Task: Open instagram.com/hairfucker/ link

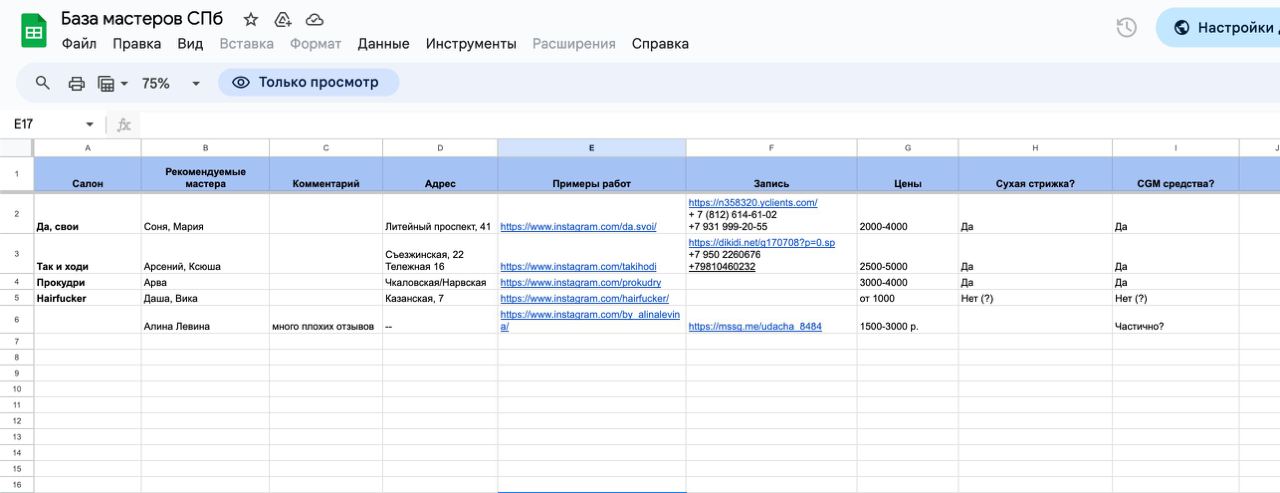Action: pyautogui.click(x=584, y=299)
